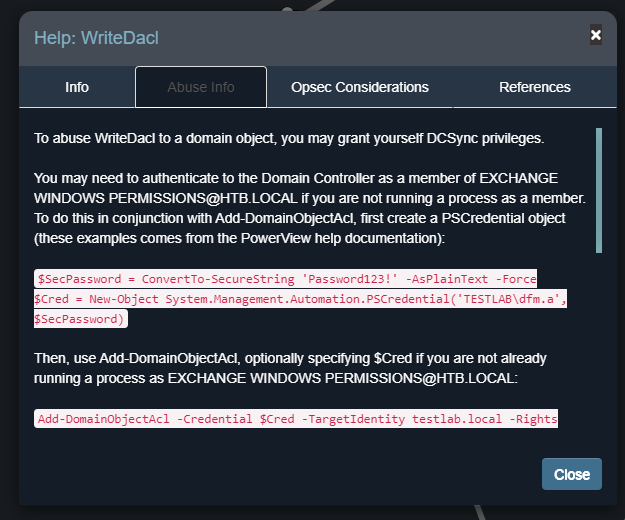Switch to the Info tab

pos(77,87)
